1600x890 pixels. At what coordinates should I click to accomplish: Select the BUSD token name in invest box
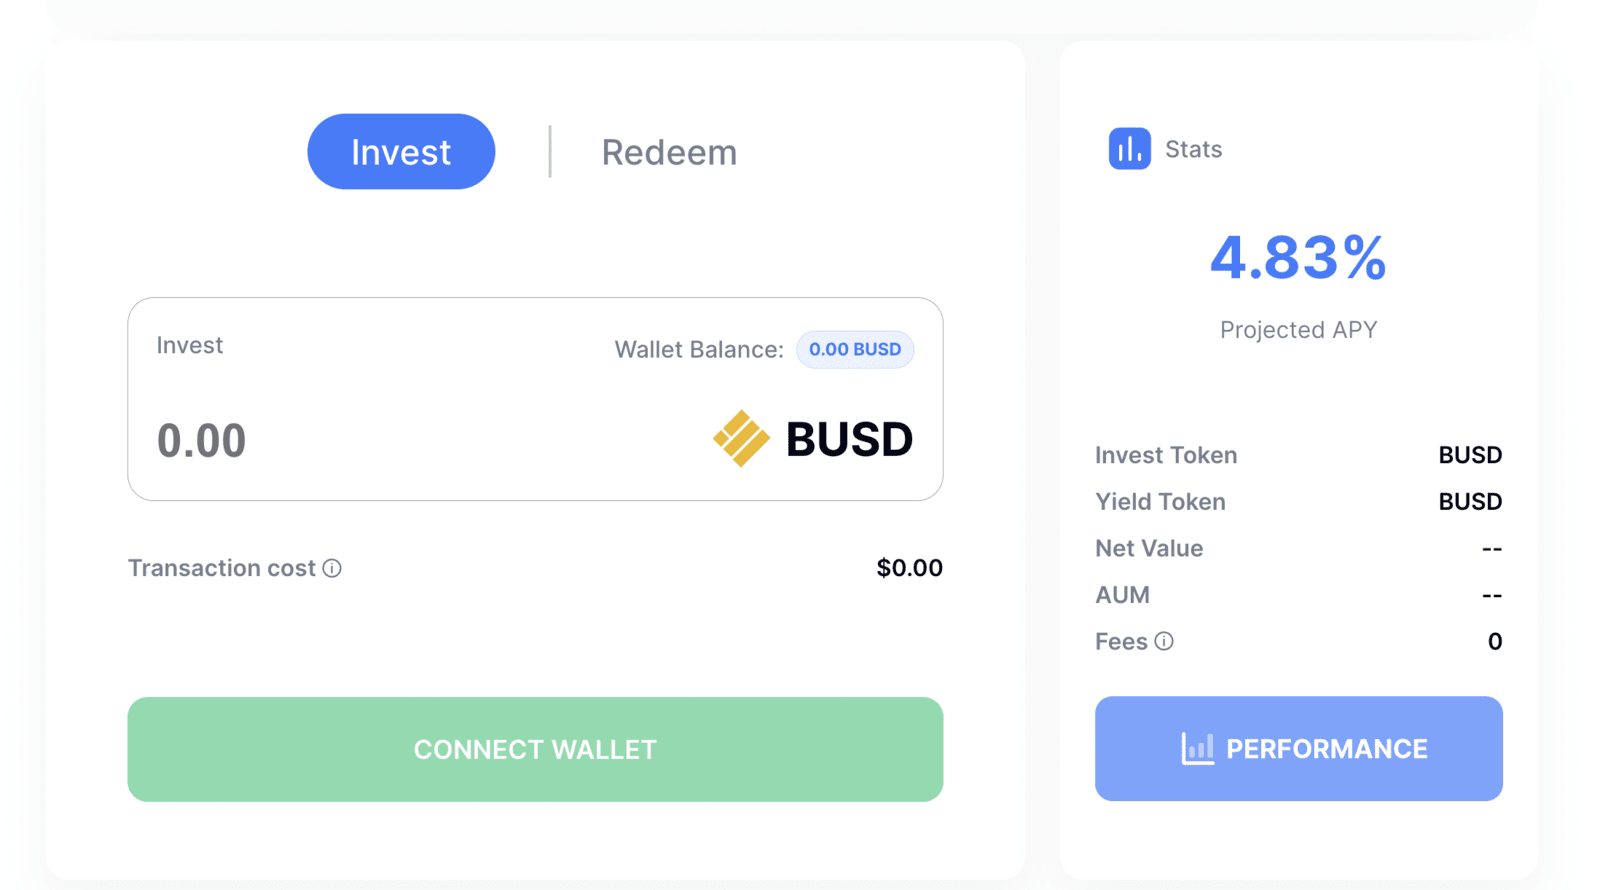coord(849,439)
